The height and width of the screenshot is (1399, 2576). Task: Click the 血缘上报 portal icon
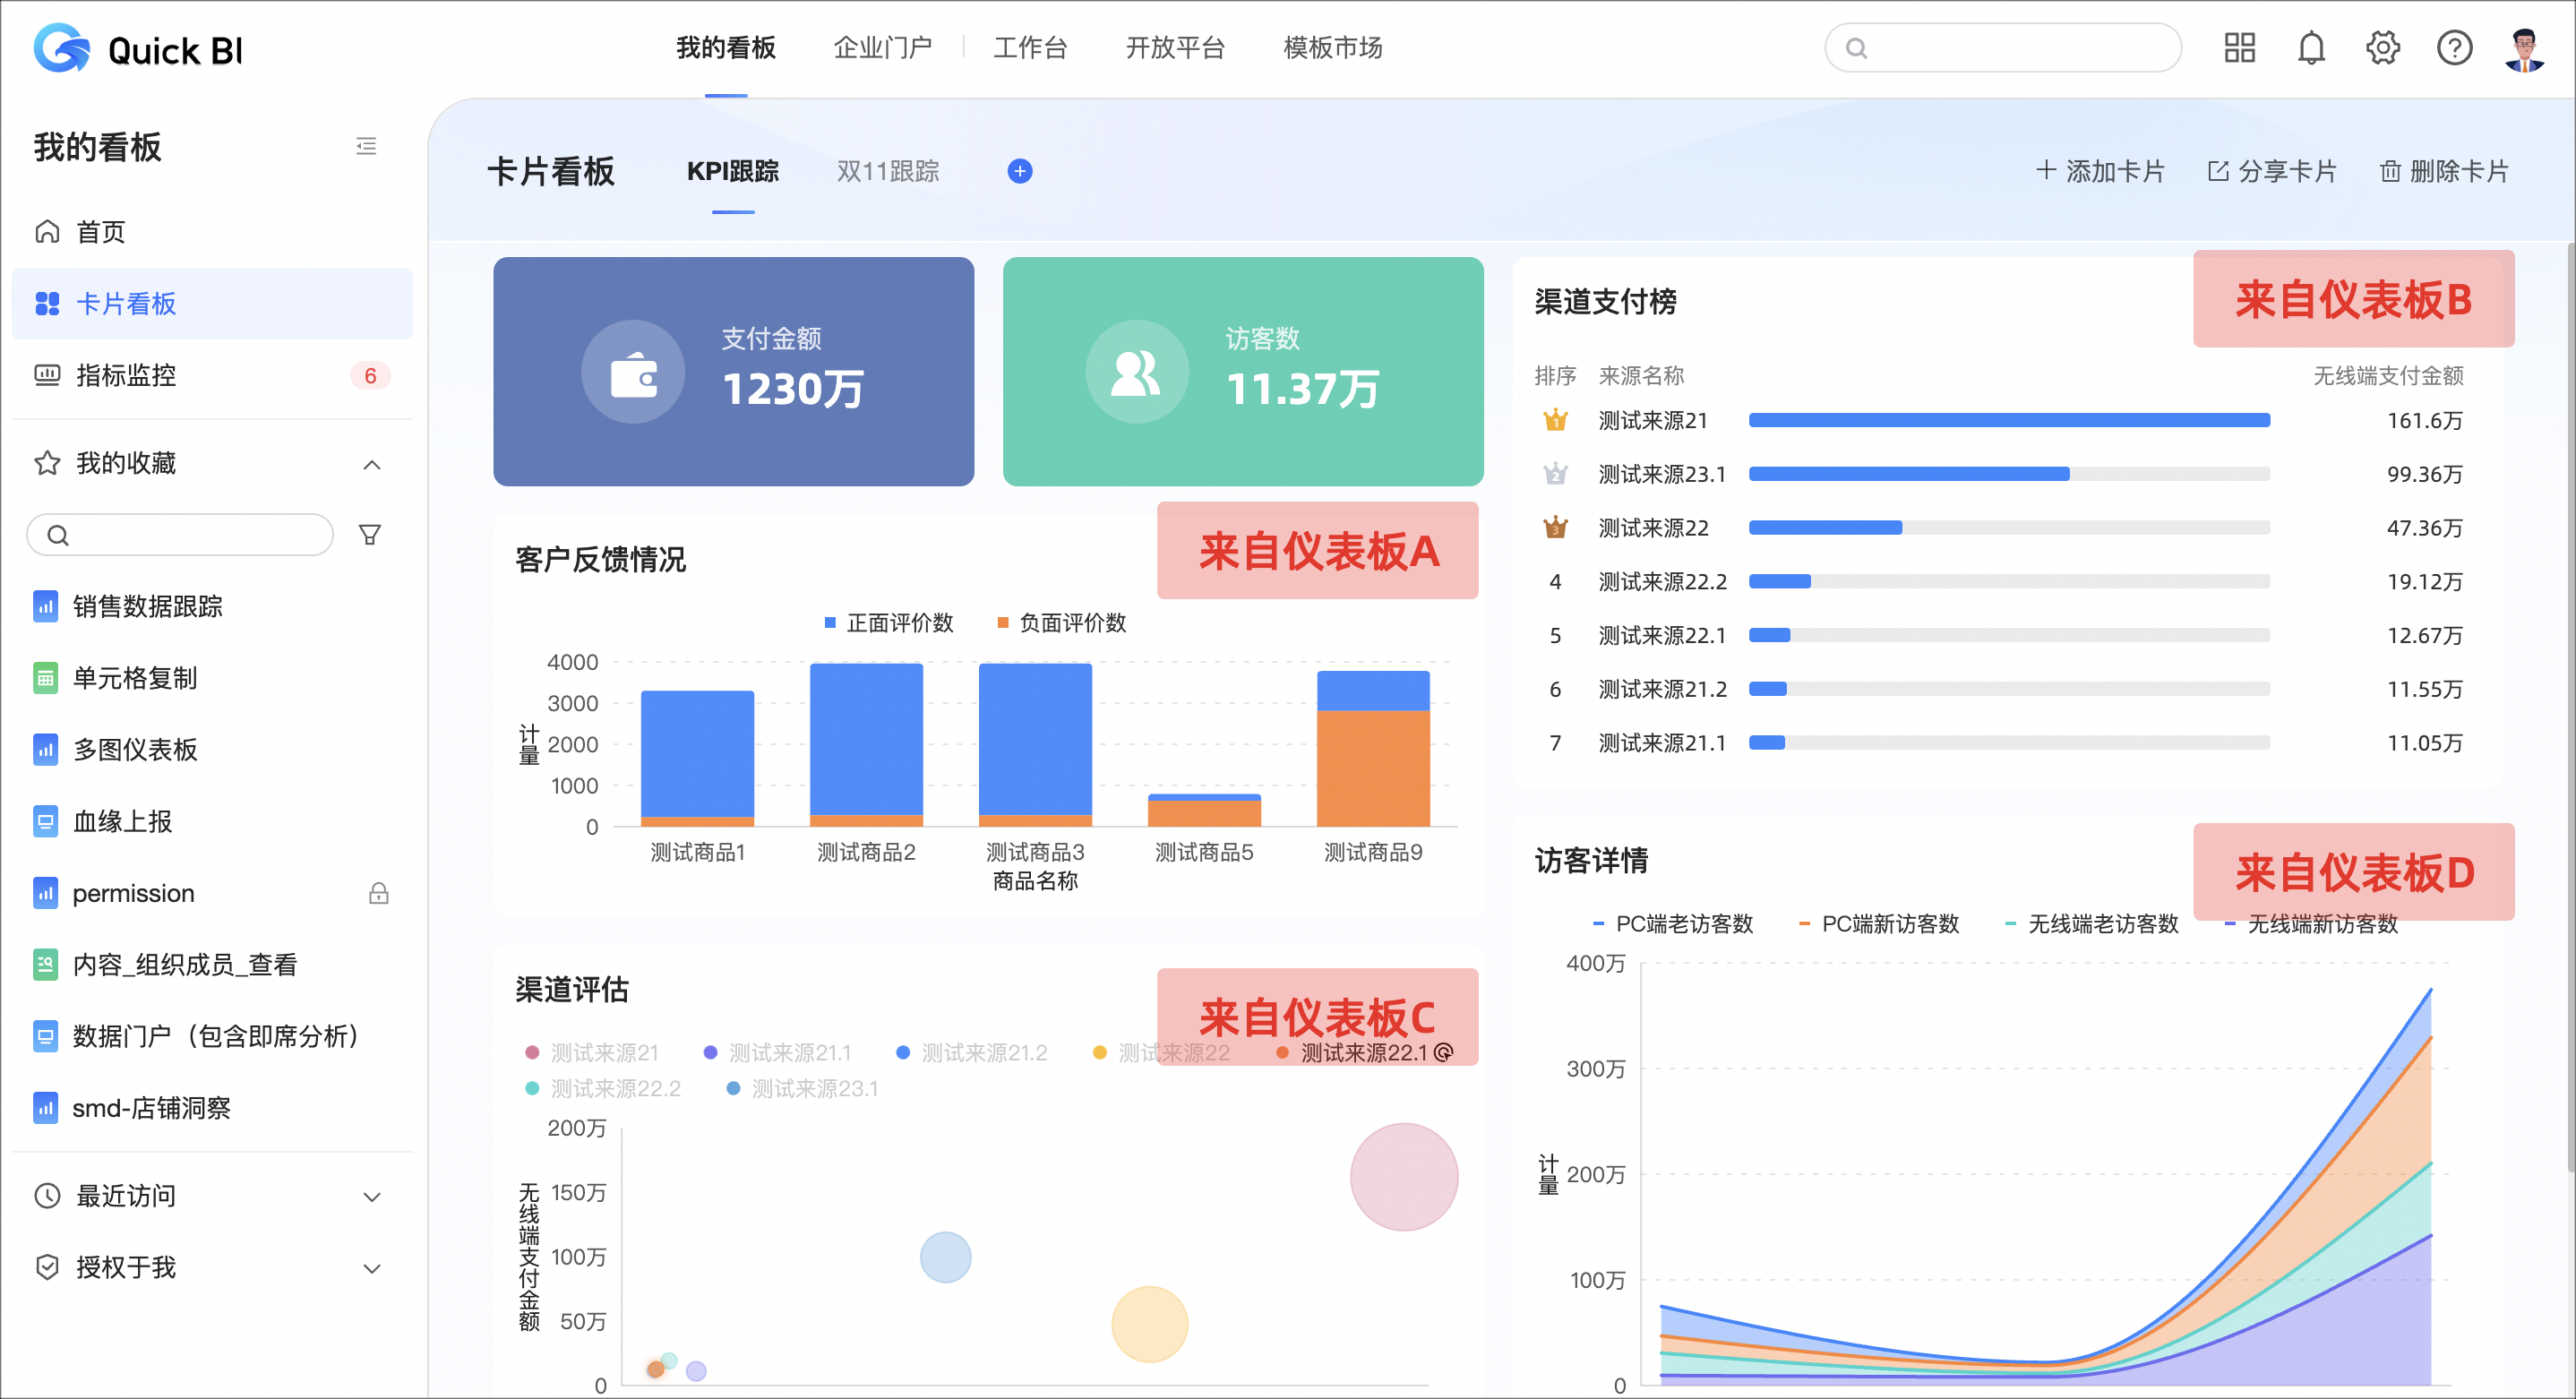[45, 821]
